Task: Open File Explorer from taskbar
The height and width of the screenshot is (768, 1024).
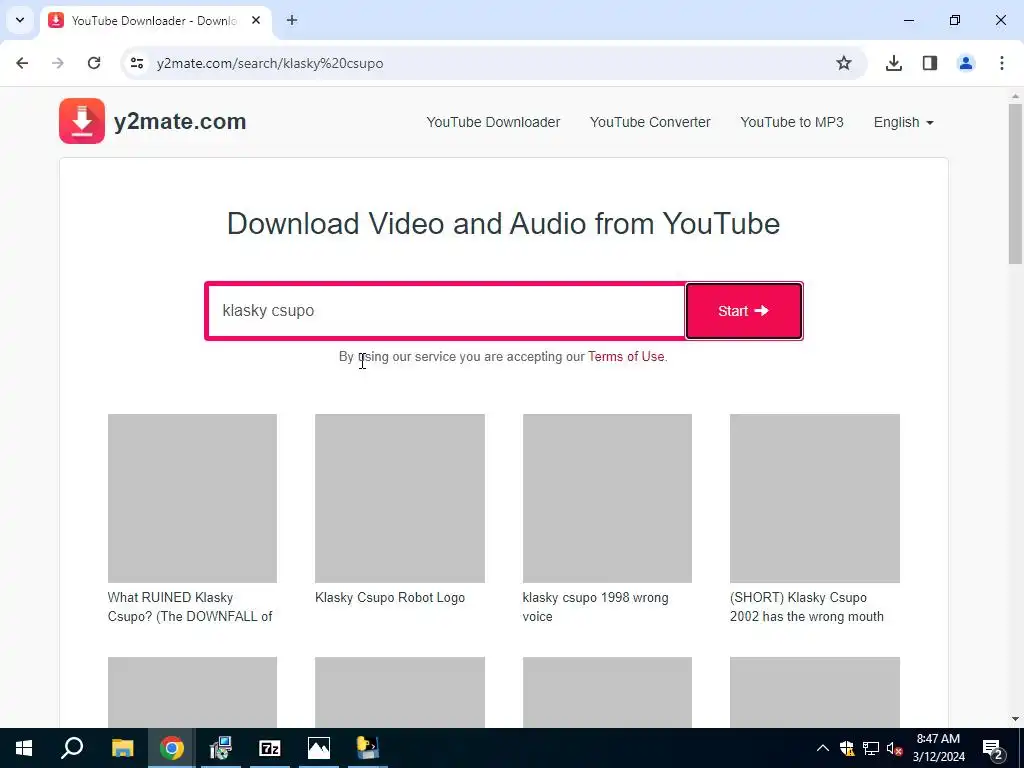Action: coord(122,748)
